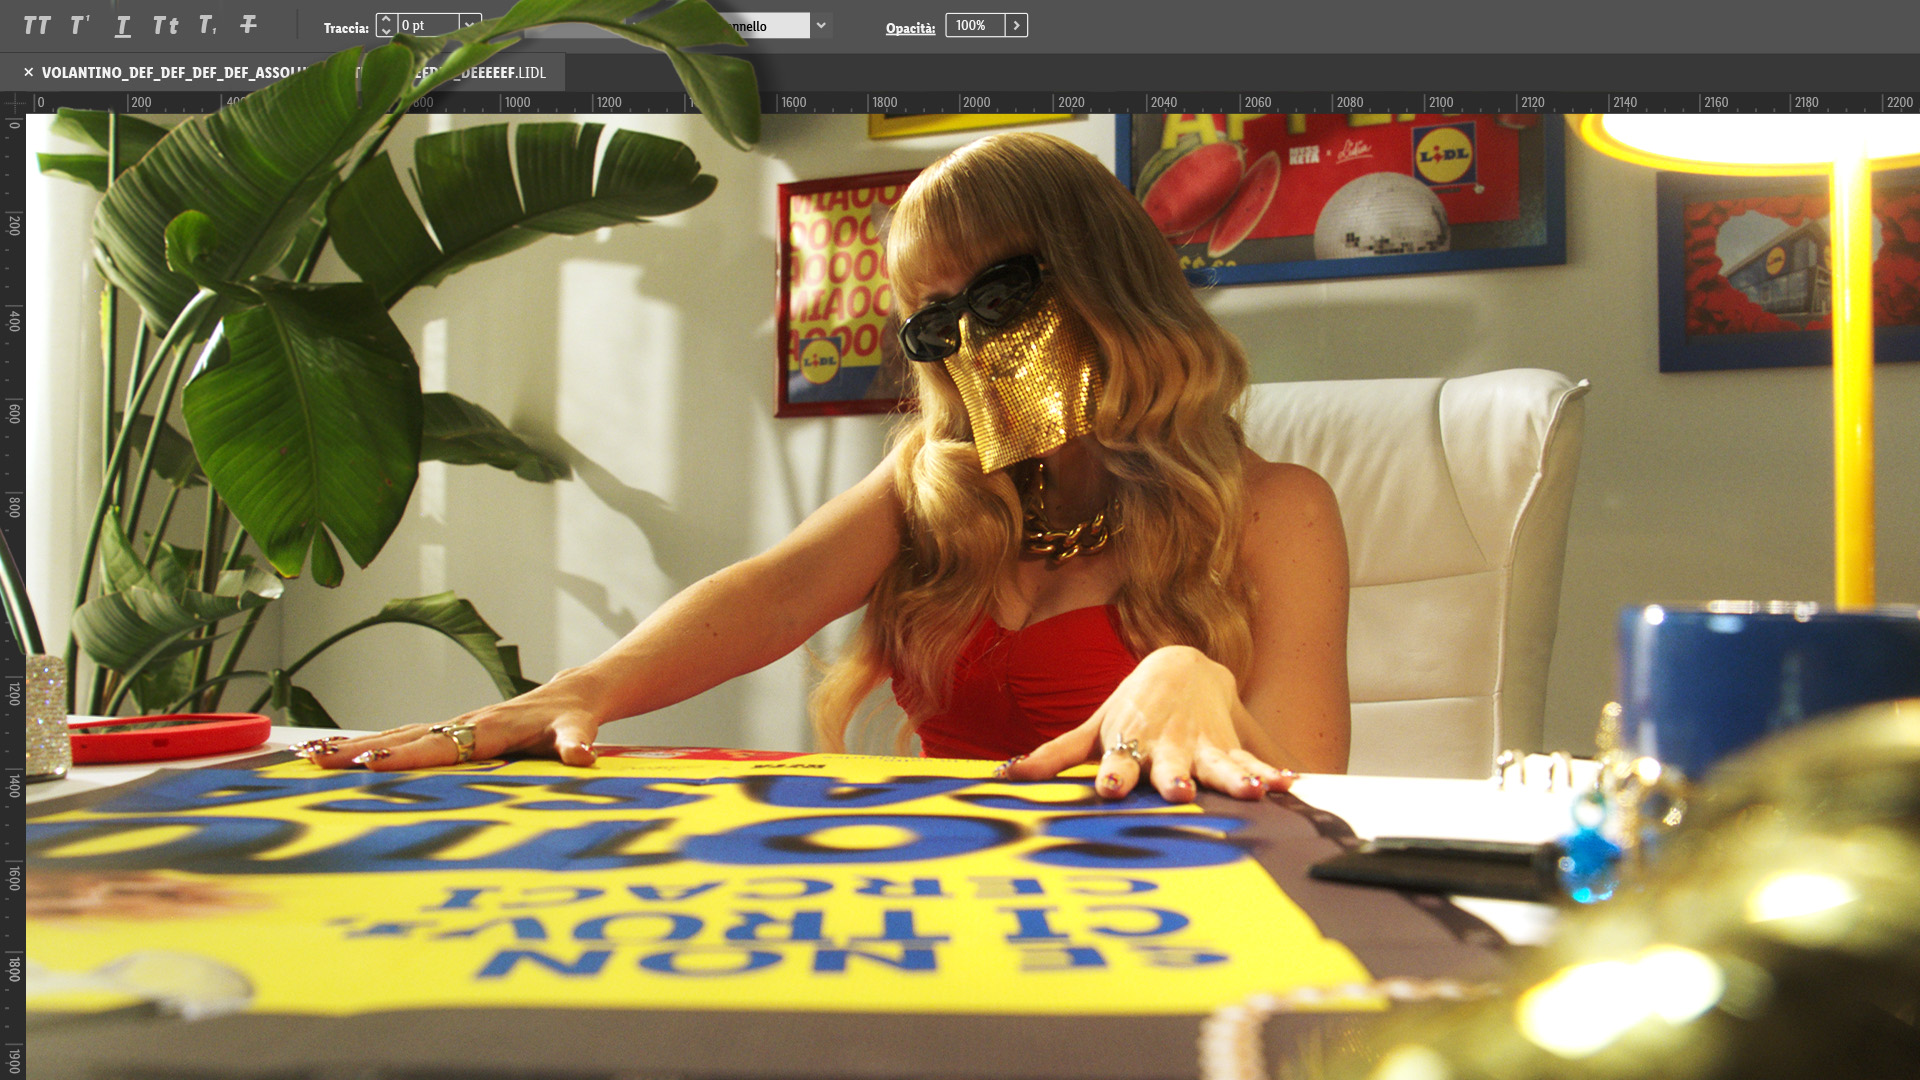
Task: Apply the Superscript text style
Action: tap(80, 26)
